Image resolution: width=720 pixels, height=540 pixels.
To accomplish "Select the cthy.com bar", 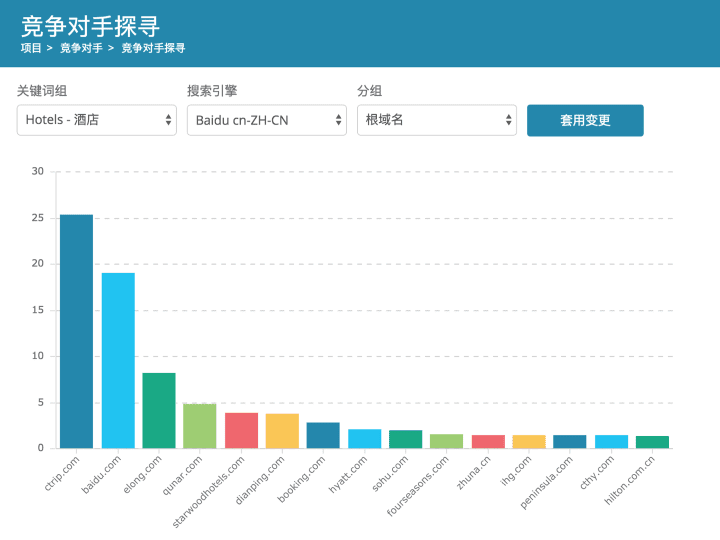I will [x=612, y=442].
